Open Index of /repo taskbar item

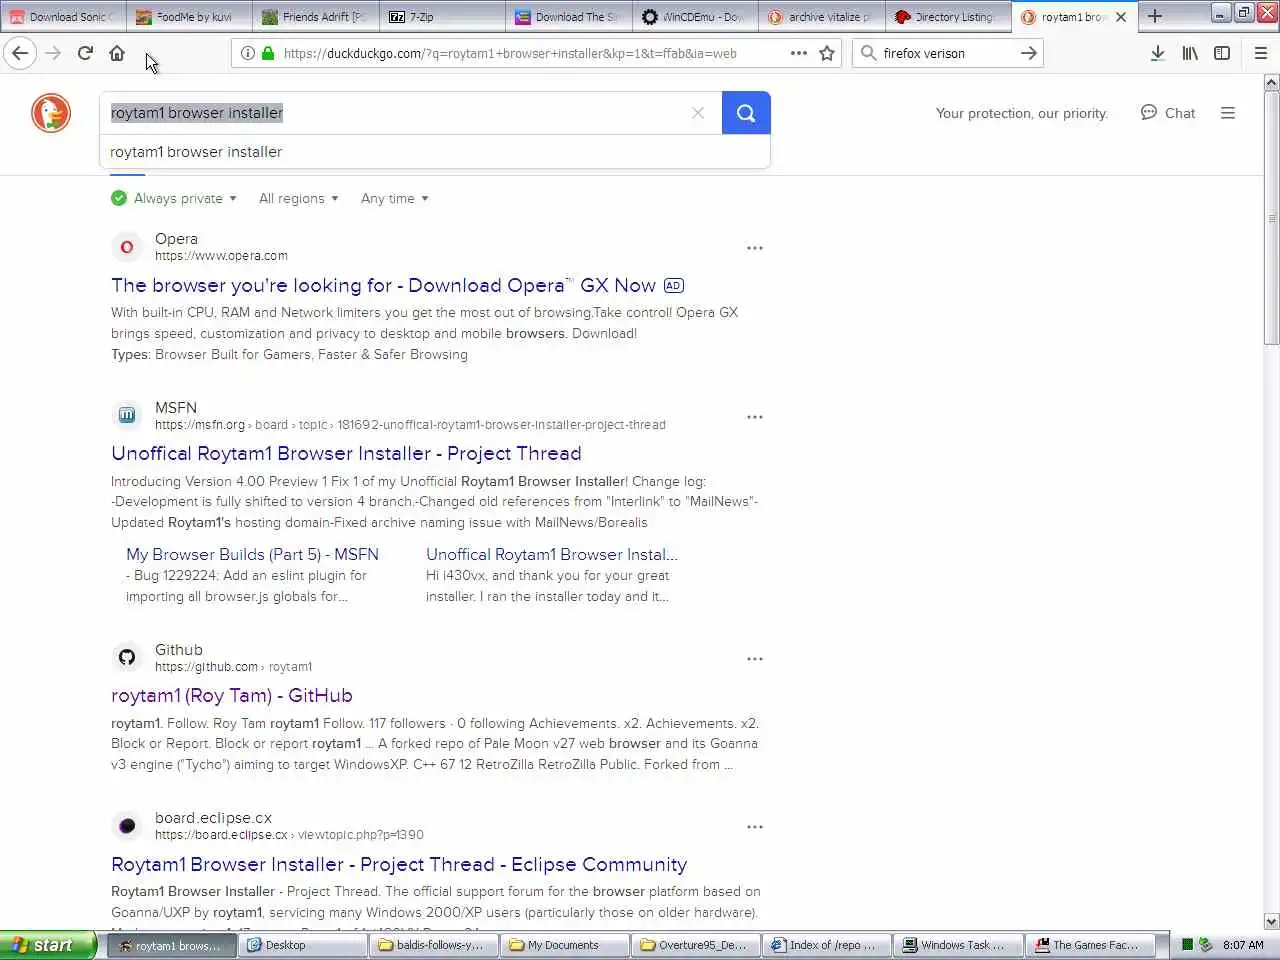coord(827,945)
